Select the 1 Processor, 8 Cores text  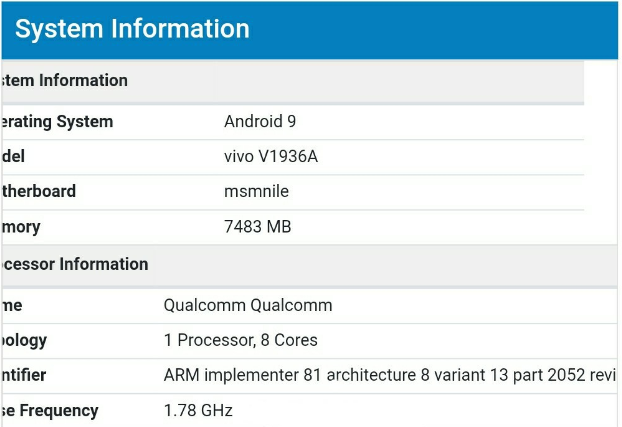240,340
